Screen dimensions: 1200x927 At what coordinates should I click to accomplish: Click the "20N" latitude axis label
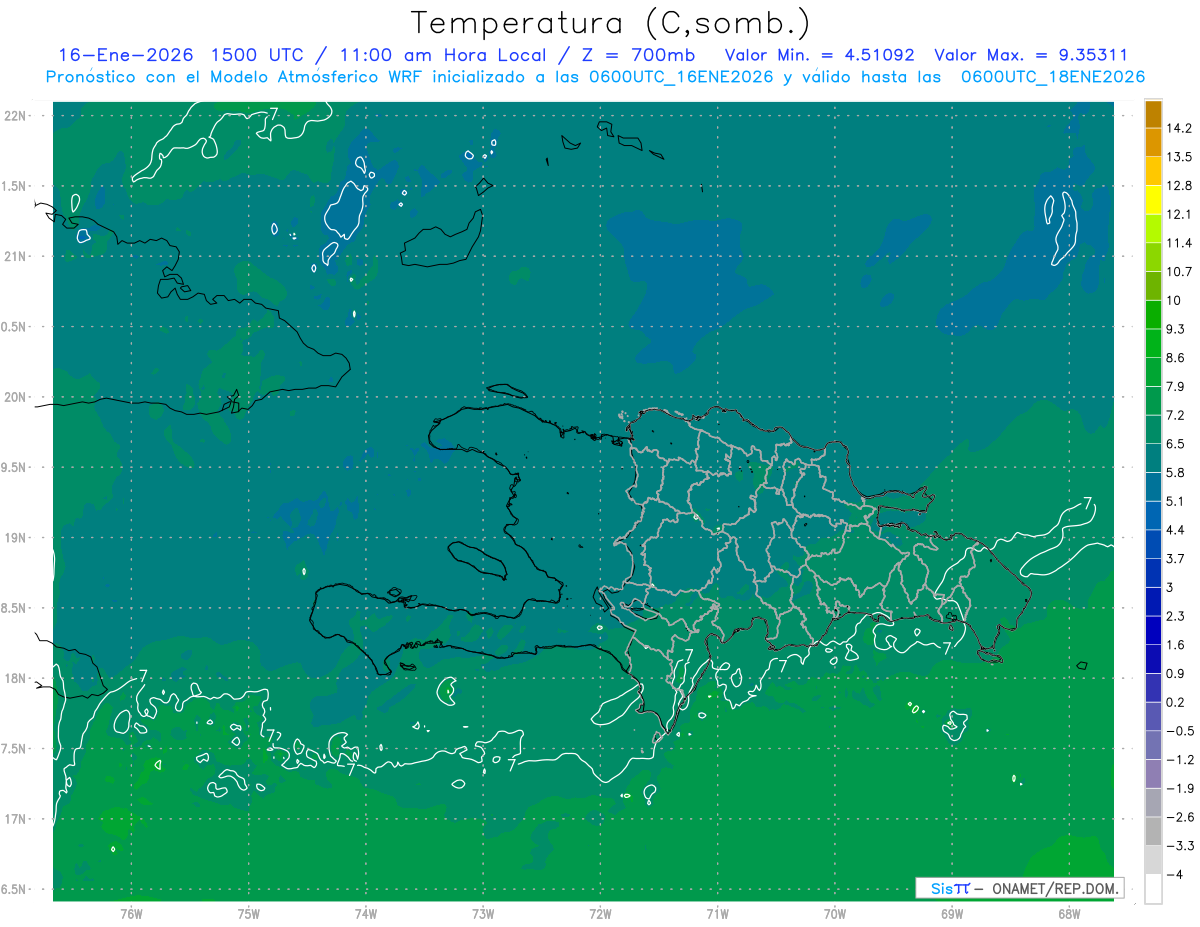click(x=17, y=397)
